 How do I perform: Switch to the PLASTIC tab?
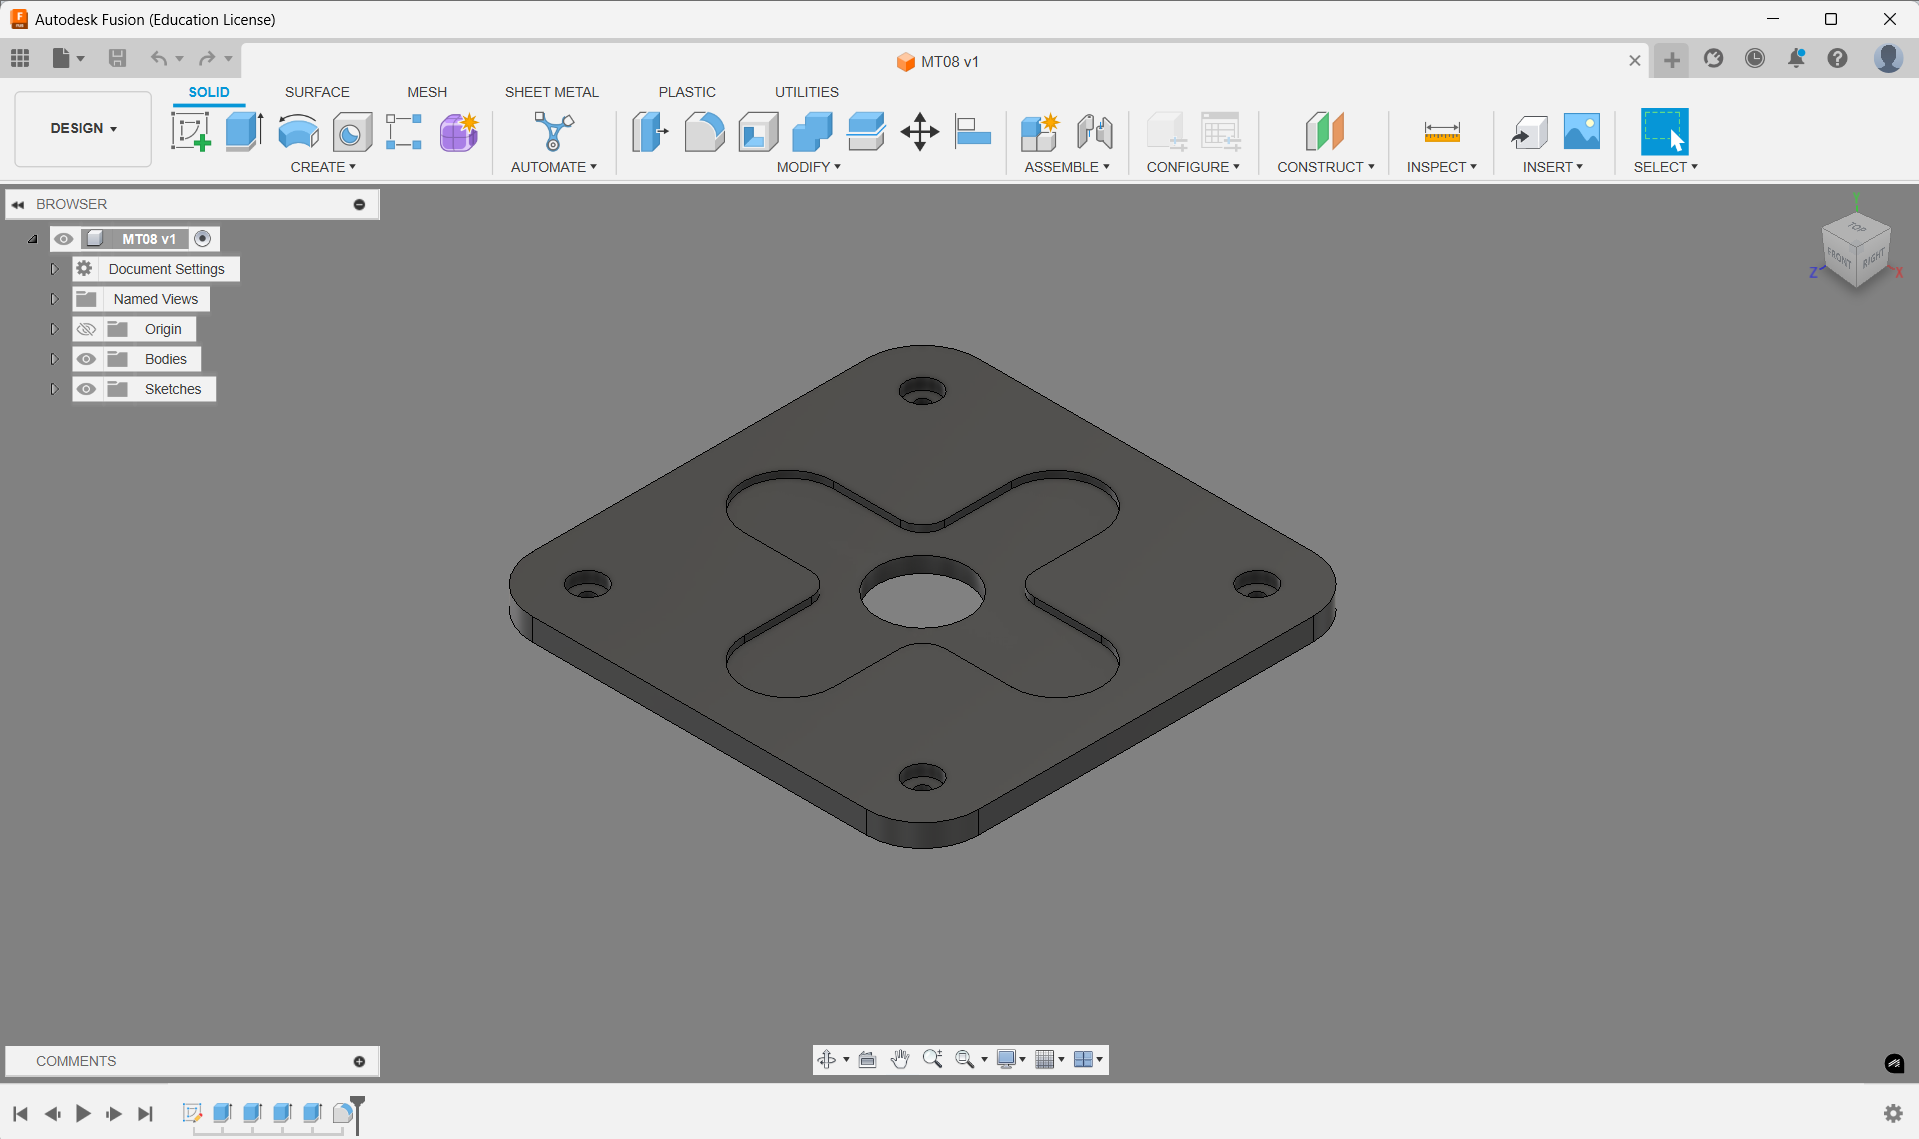tap(687, 92)
